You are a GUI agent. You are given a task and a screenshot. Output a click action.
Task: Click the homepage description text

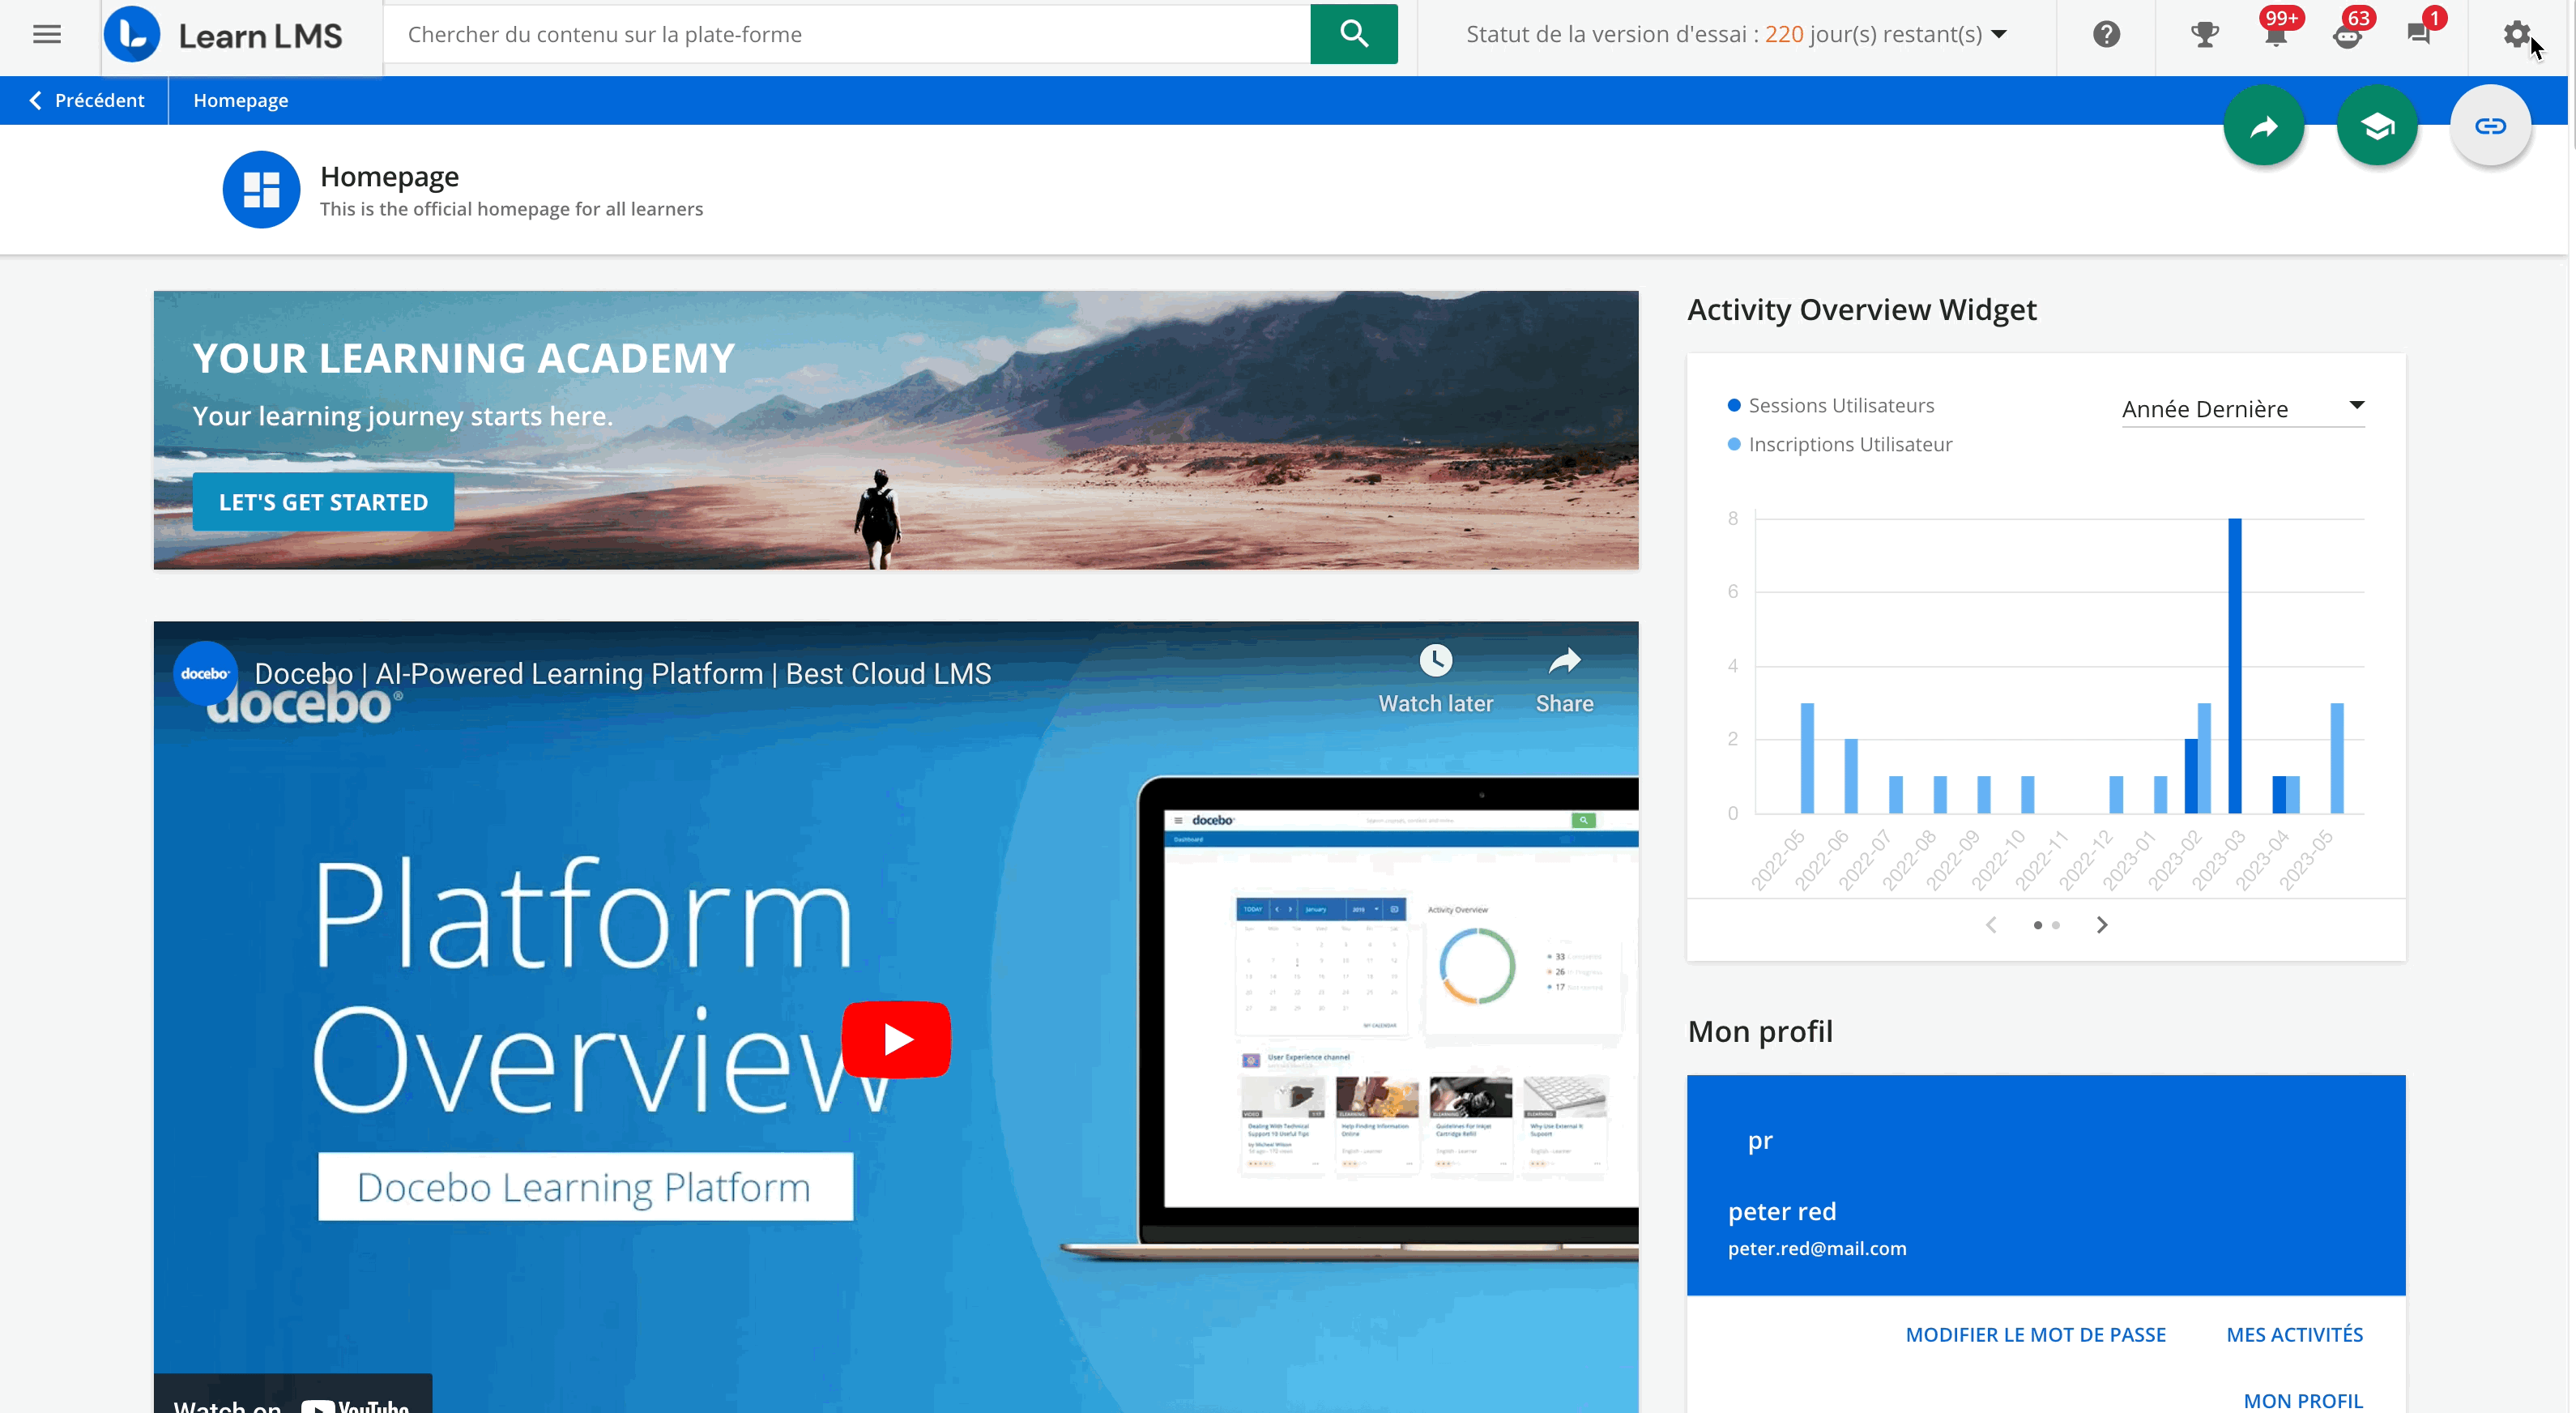[x=511, y=209]
